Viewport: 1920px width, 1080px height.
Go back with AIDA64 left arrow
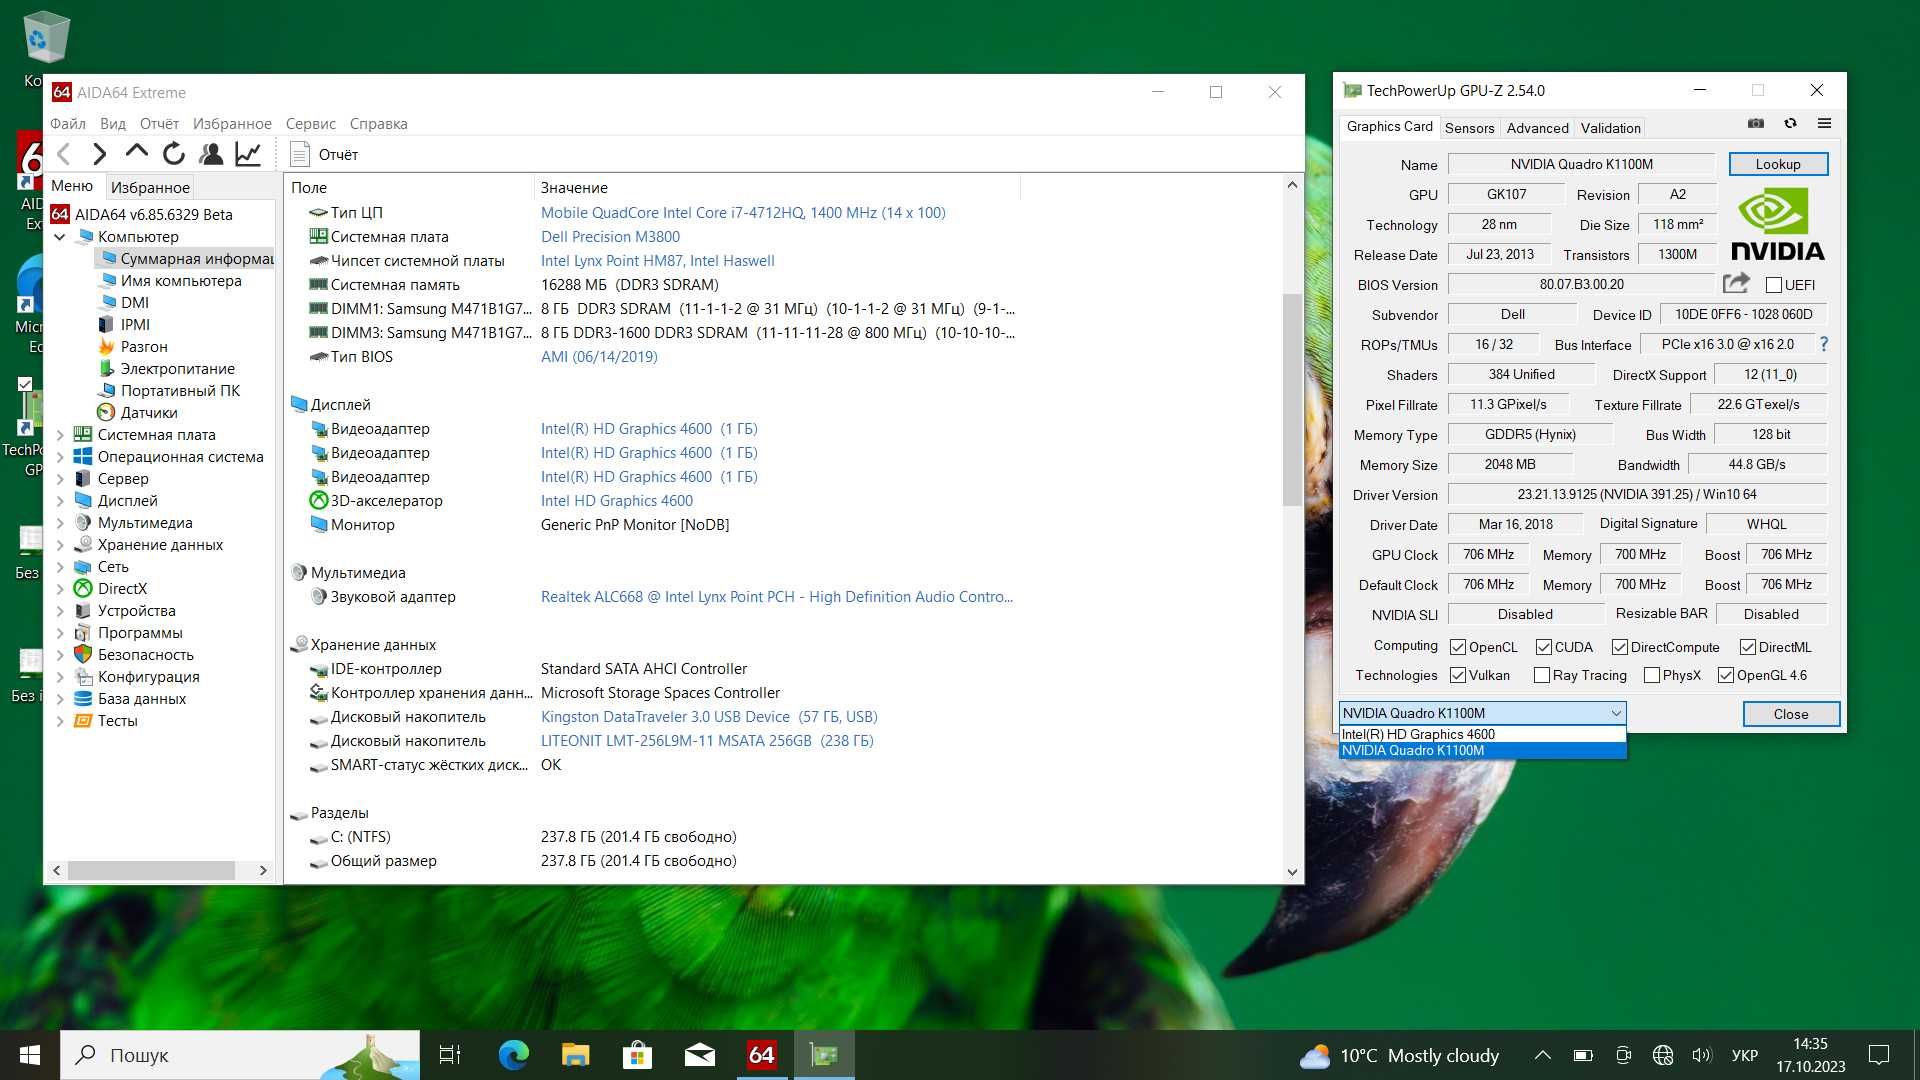coord(64,154)
